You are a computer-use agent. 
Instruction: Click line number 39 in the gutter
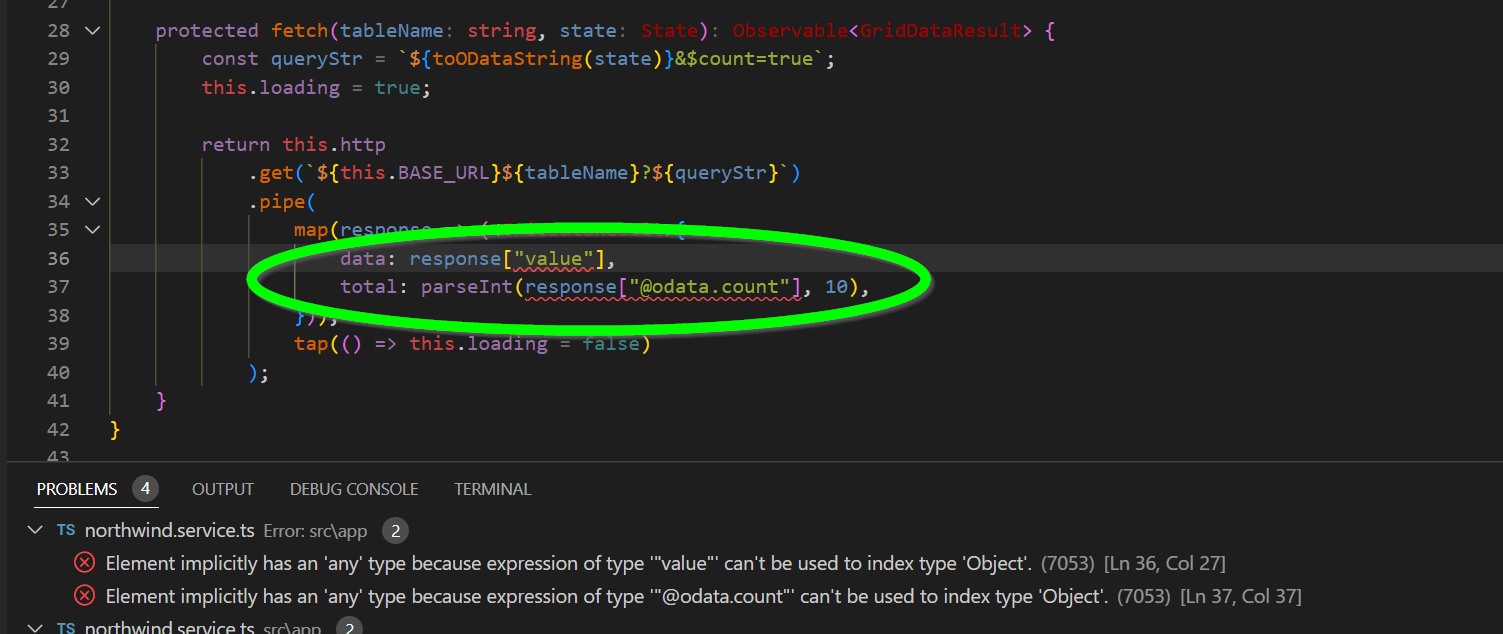[x=58, y=344]
